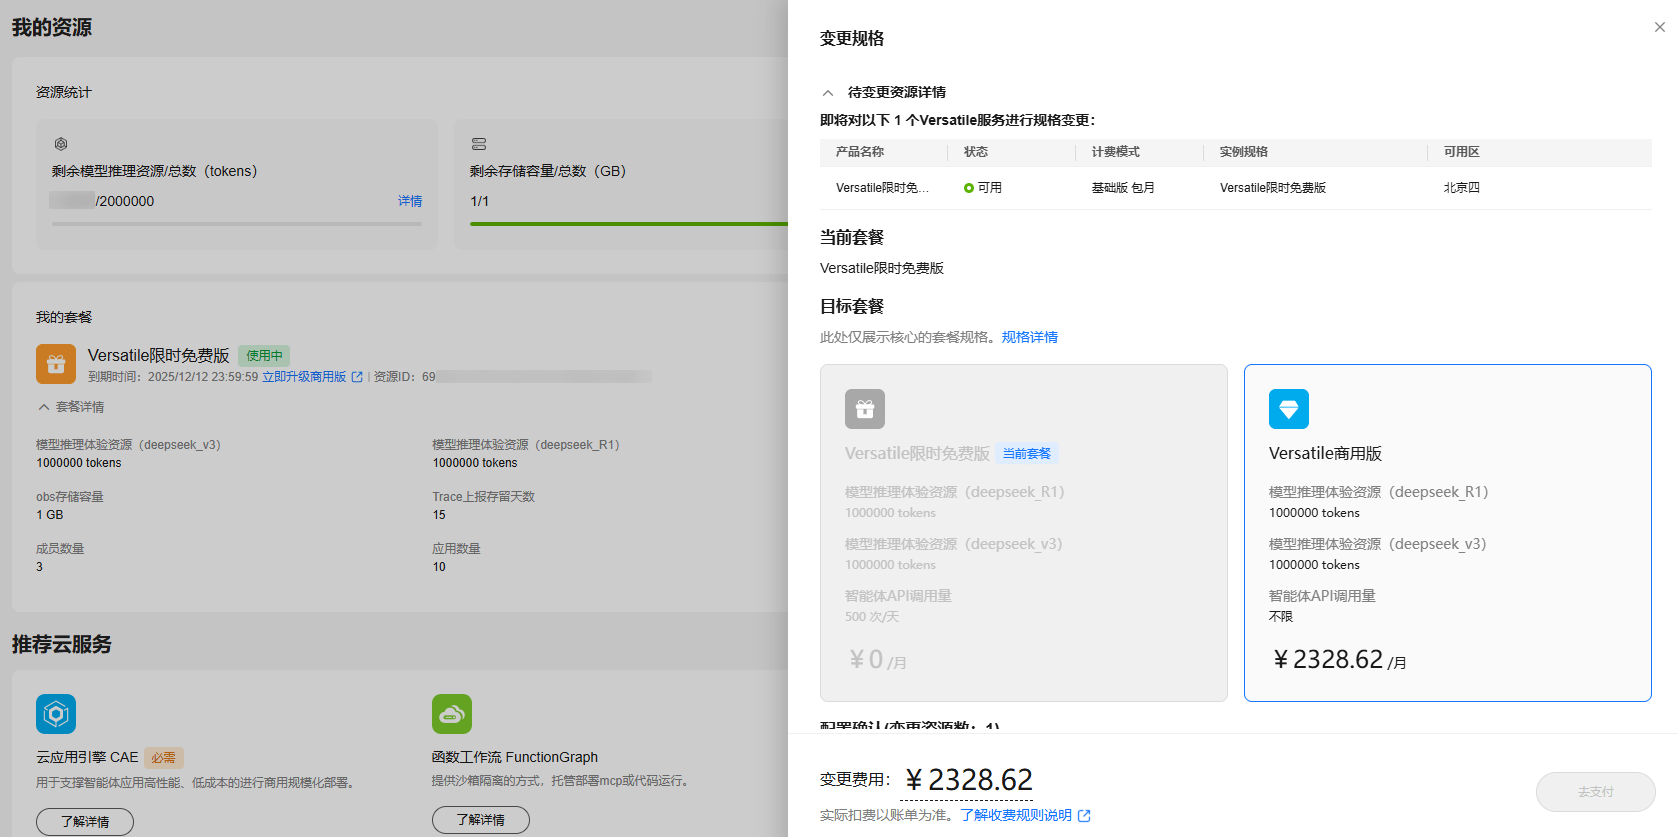Click external-link icon beside 了解收费规则说明
Viewport: 1678px width, 837px height.
click(x=1084, y=816)
